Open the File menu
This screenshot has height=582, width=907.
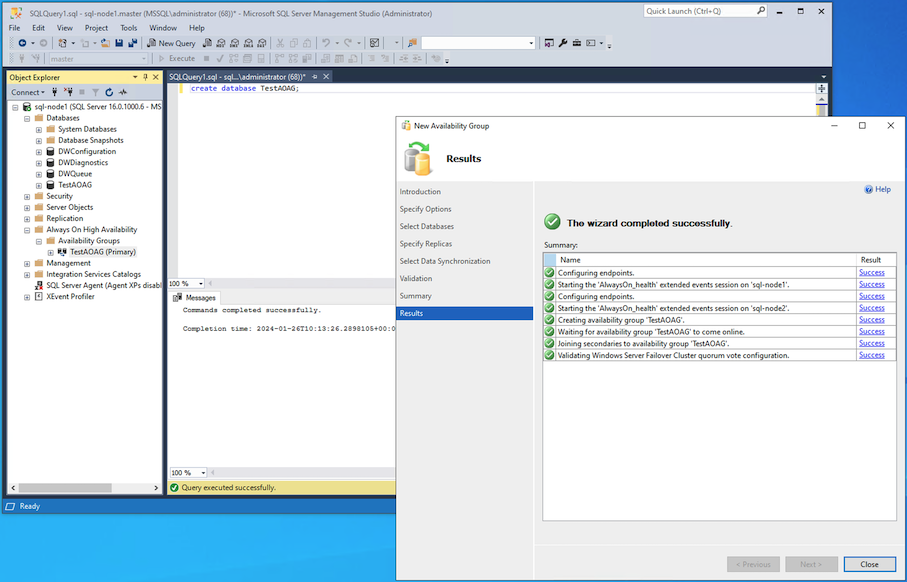14,28
